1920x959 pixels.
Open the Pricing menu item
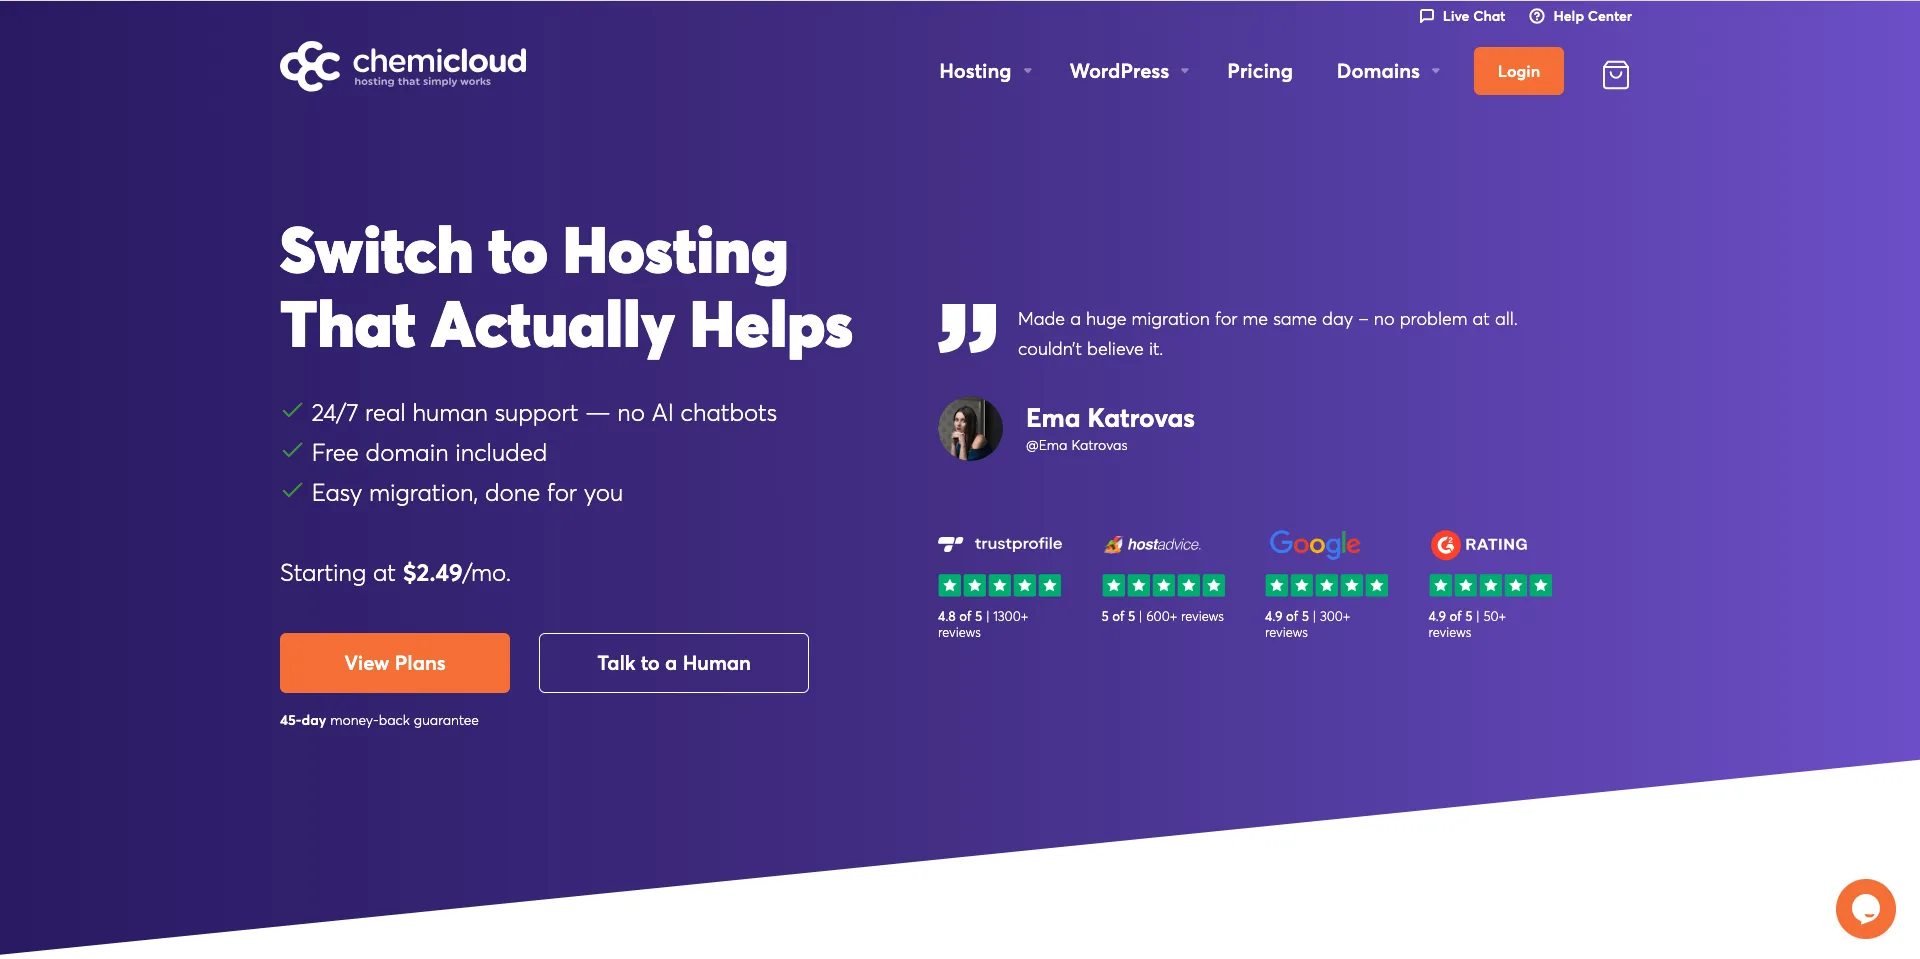point(1259,71)
